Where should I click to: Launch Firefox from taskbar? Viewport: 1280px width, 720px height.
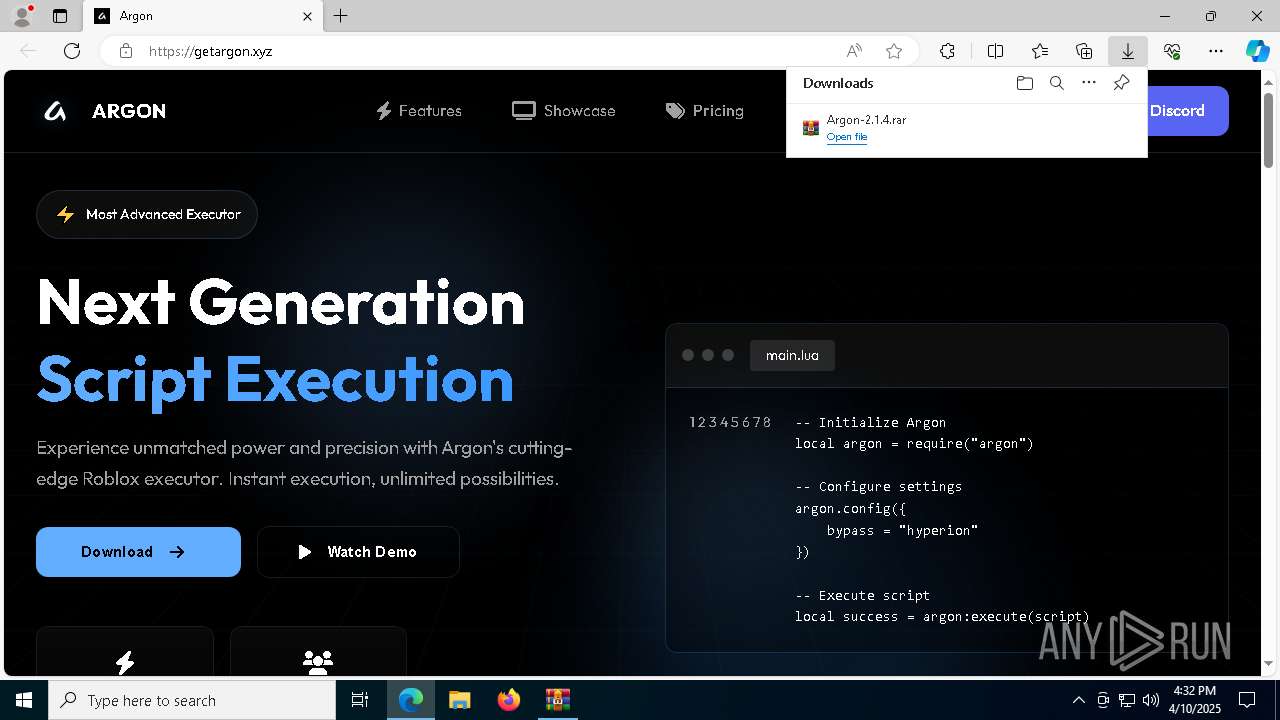click(509, 700)
